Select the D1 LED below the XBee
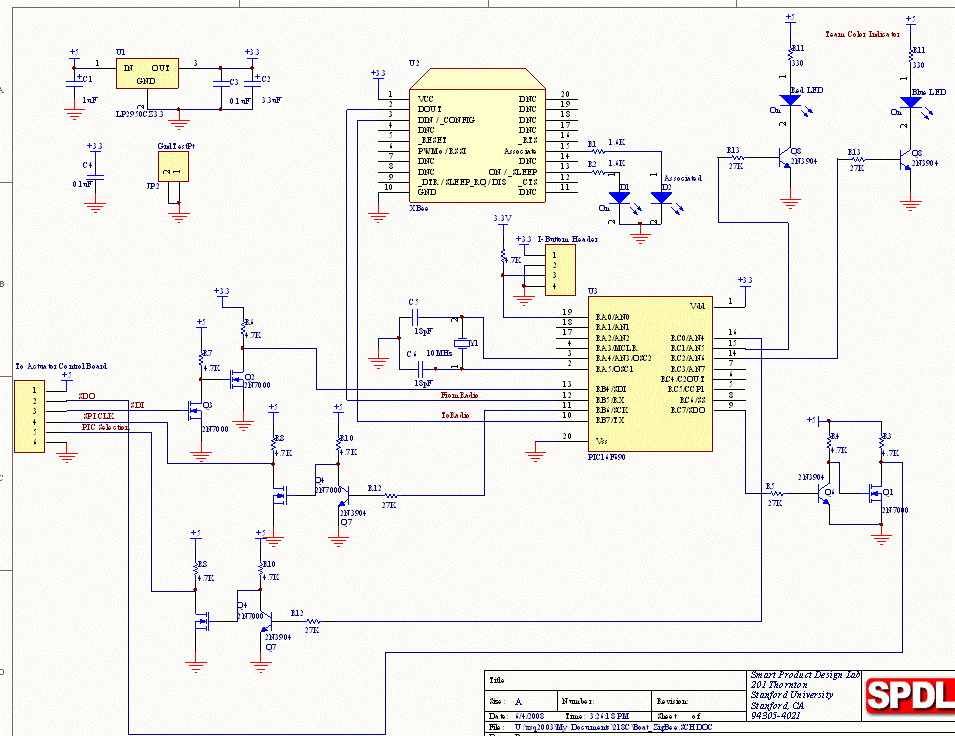 pyautogui.click(x=621, y=198)
